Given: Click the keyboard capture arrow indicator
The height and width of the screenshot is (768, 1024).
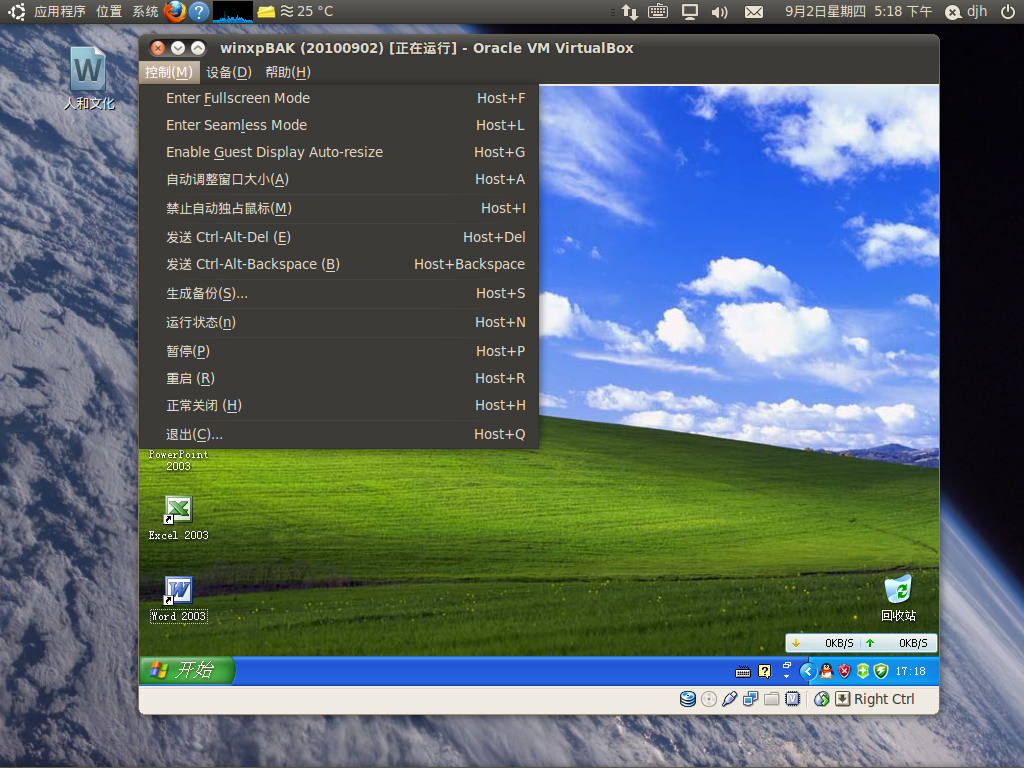Looking at the screenshot, I should (842, 699).
